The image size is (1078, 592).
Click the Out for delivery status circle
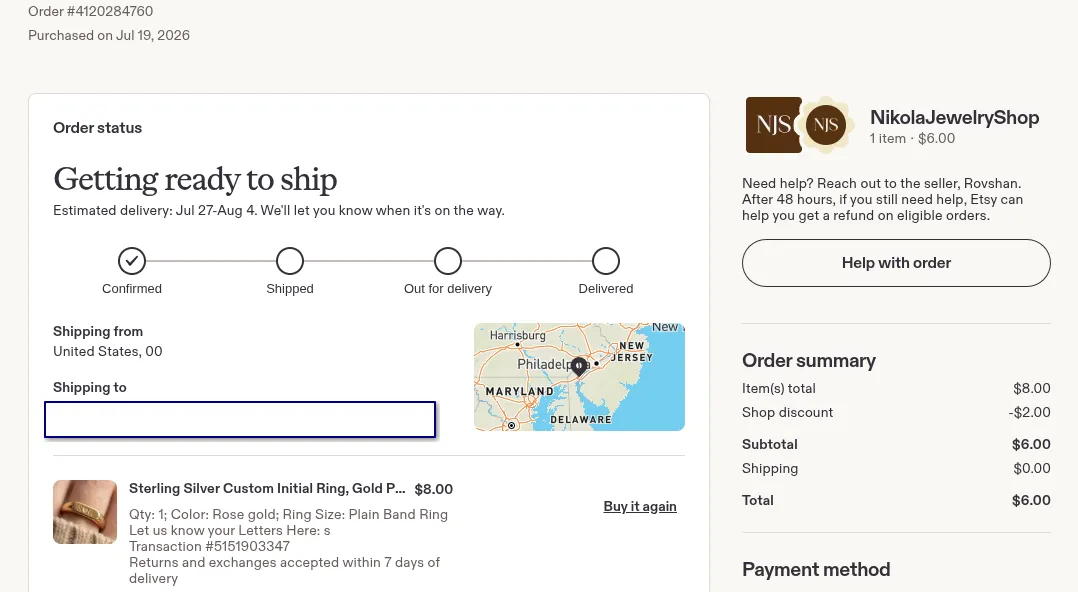pos(448,261)
